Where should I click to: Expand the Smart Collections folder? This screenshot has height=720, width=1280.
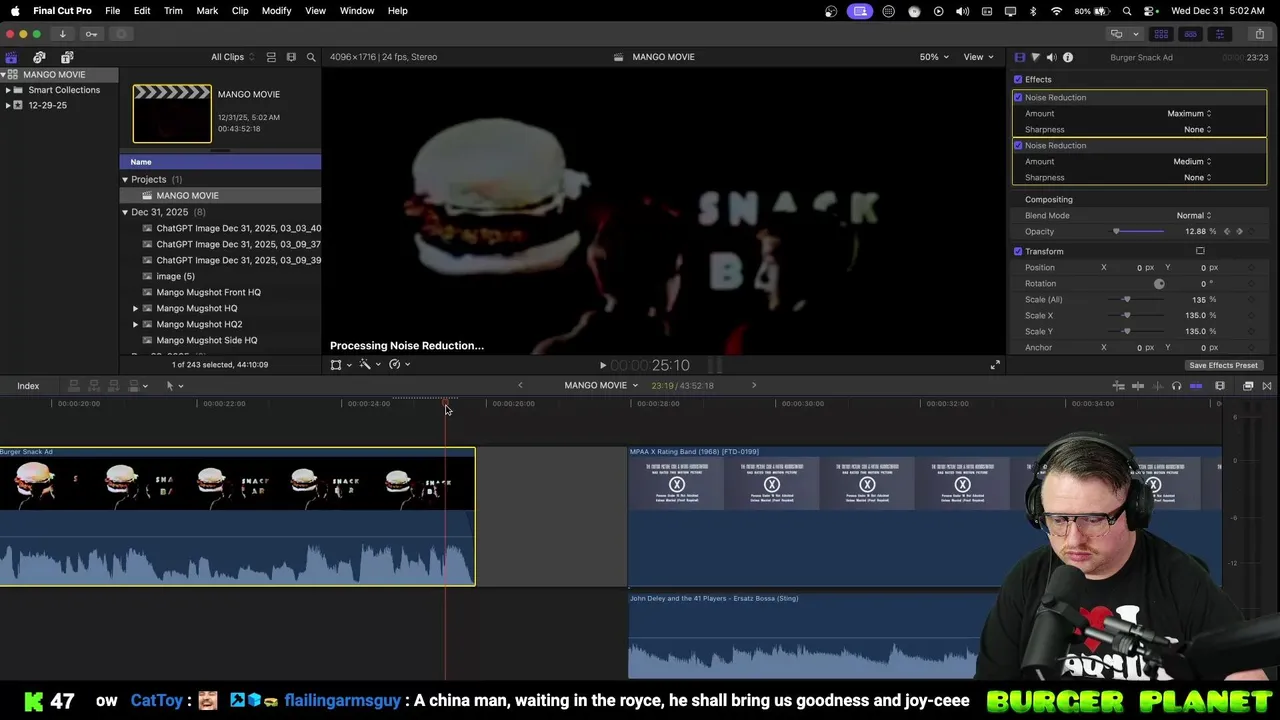tap(8, 90)
